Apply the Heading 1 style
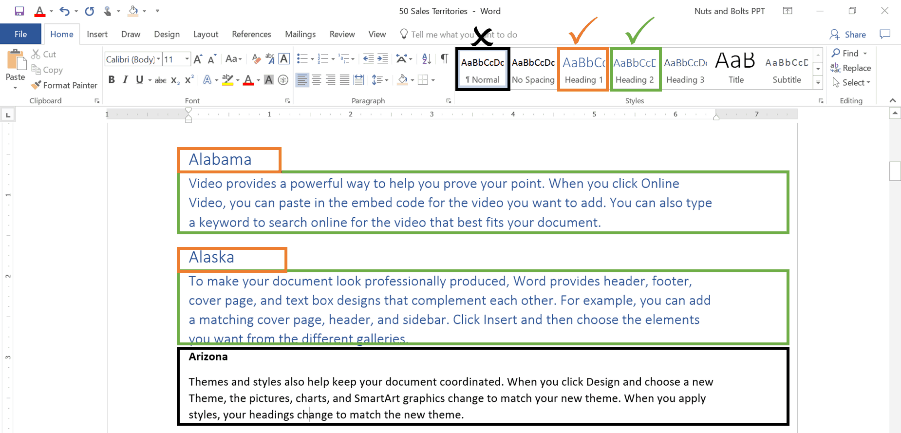The image size is (901, 433). tap(583, 69)
